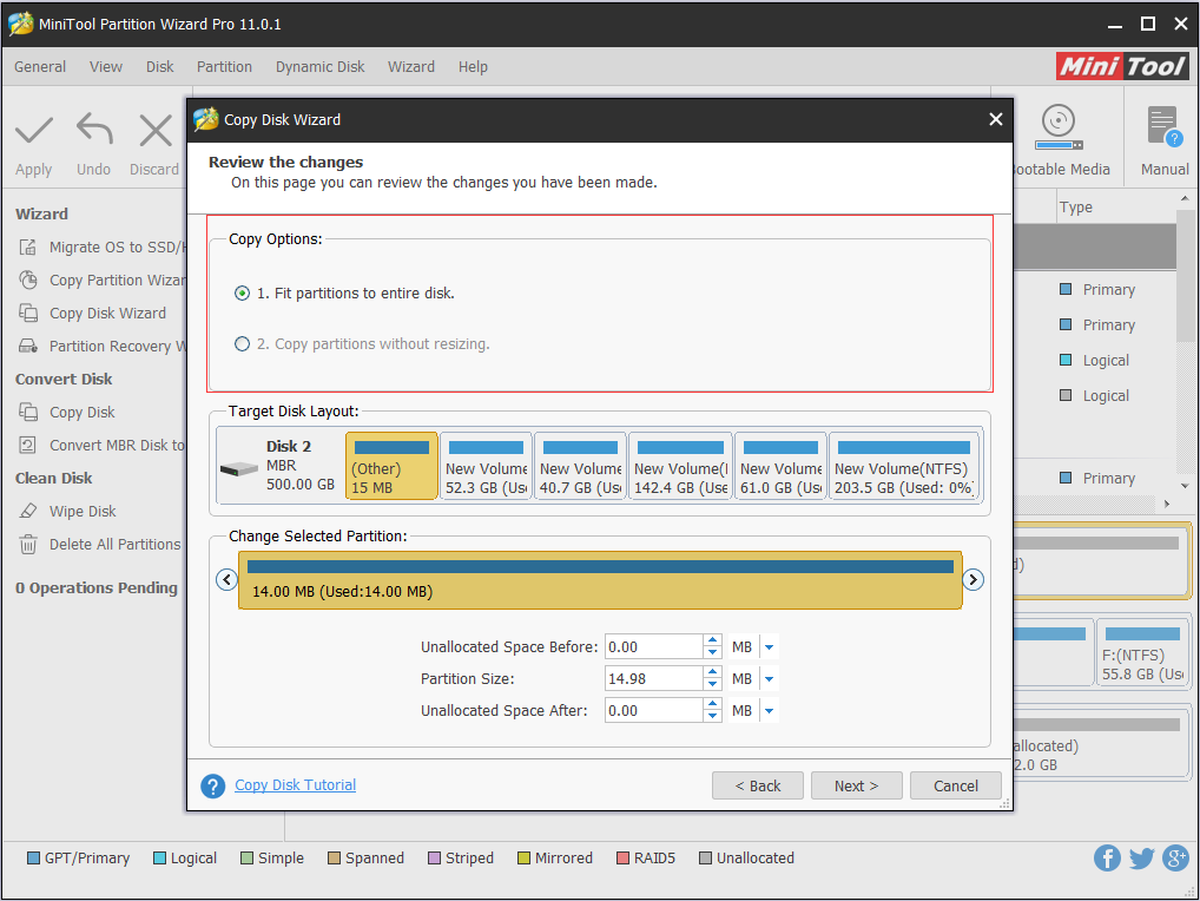The width and height of the screenshot is (1200, 901).
Task: Open the Manual book icon
Action: pos(1164,128)
